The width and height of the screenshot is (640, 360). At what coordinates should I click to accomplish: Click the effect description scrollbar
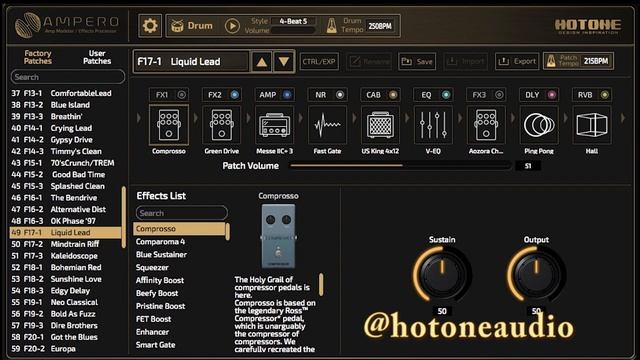(321, 284)
